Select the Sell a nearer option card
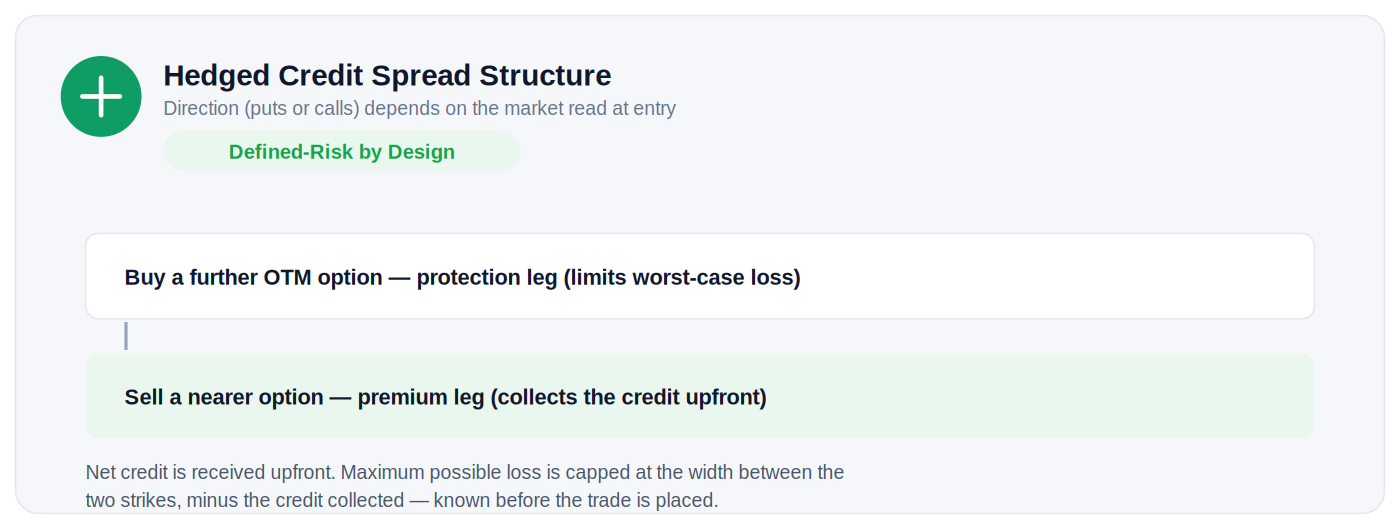The width and height of the screenshot is (1400, 529). [x=700, y=396]
